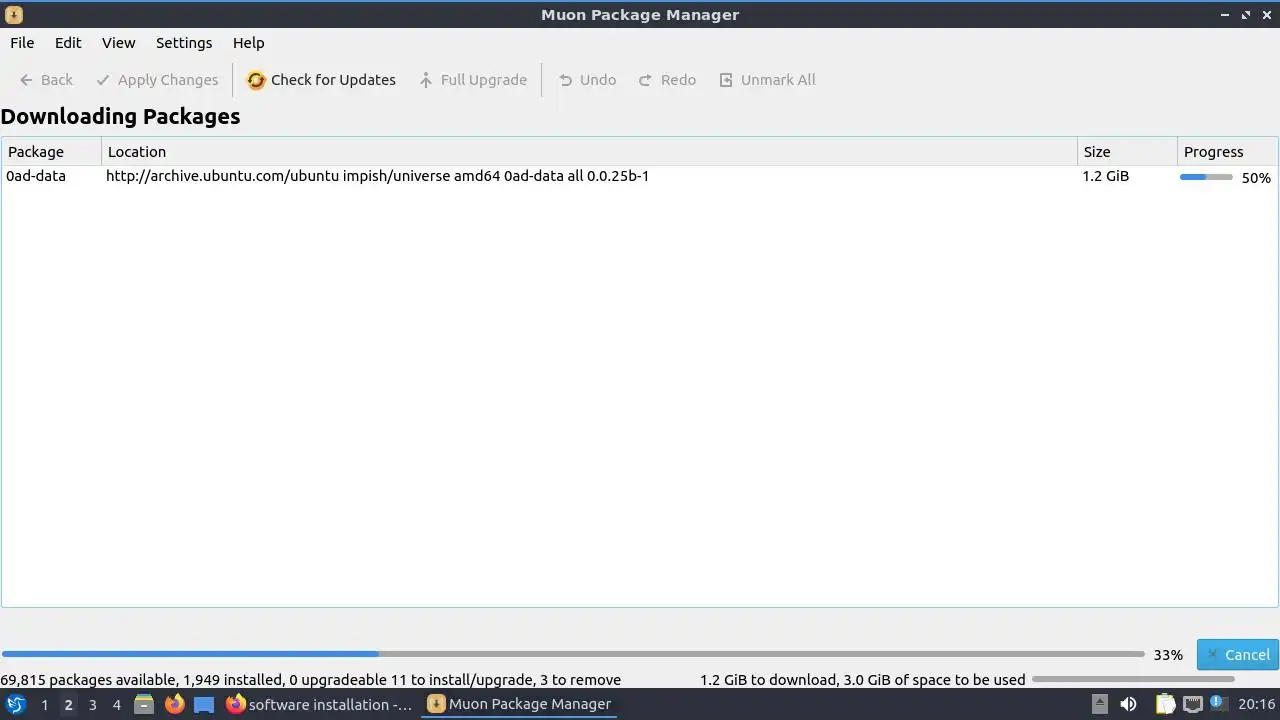Switch to virtual desktop 3
This screenshot has width=1280, height=720.
[92, 705]
